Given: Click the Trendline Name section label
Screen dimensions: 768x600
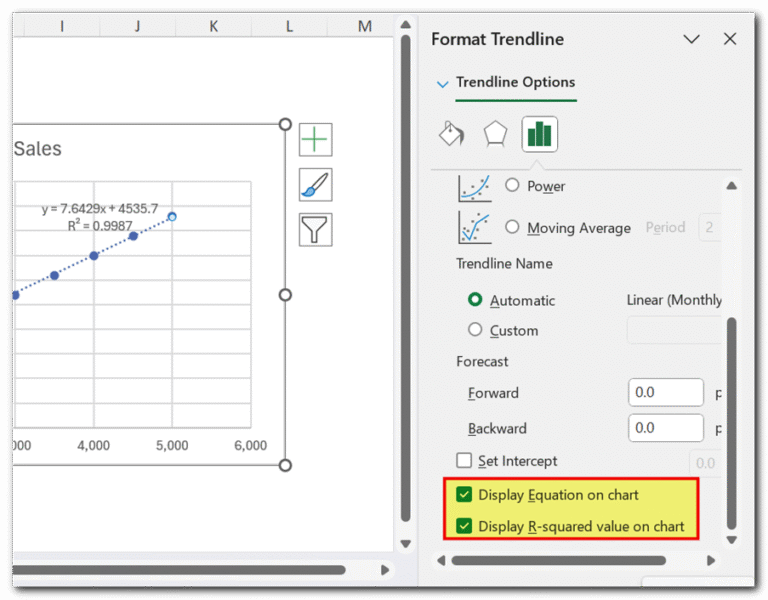Looking at the screenshot, I should [x=504, y=264].
